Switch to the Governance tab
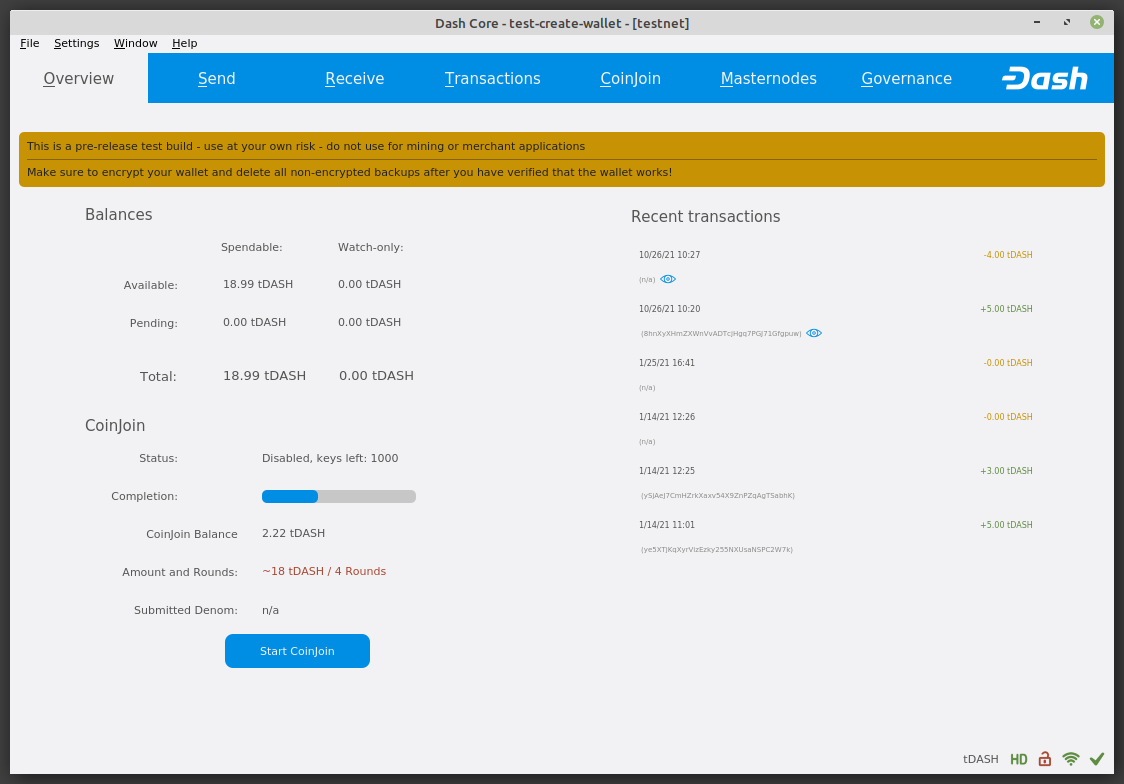This screenshot has width=1124, height=784. (906, 79)
